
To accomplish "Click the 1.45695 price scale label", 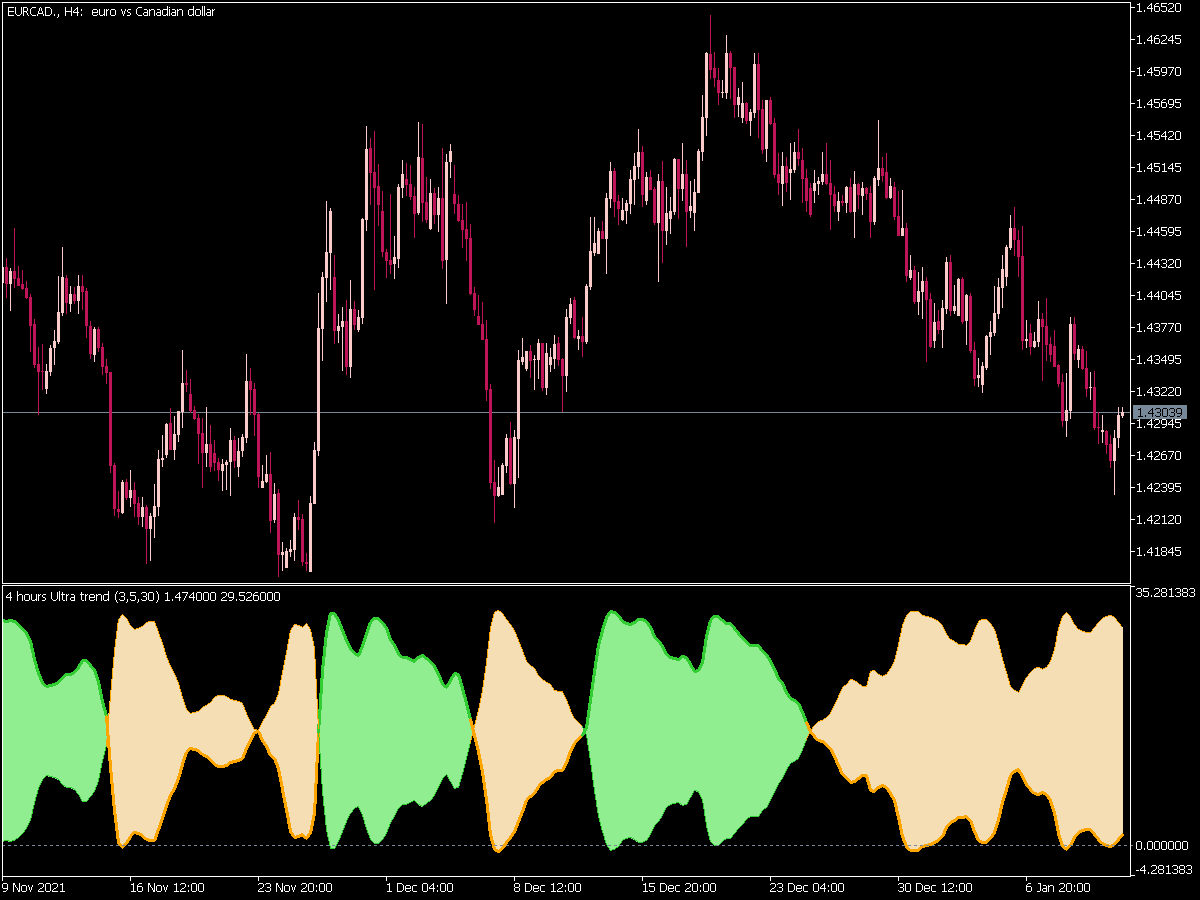I will click(x=1160, y=103).
